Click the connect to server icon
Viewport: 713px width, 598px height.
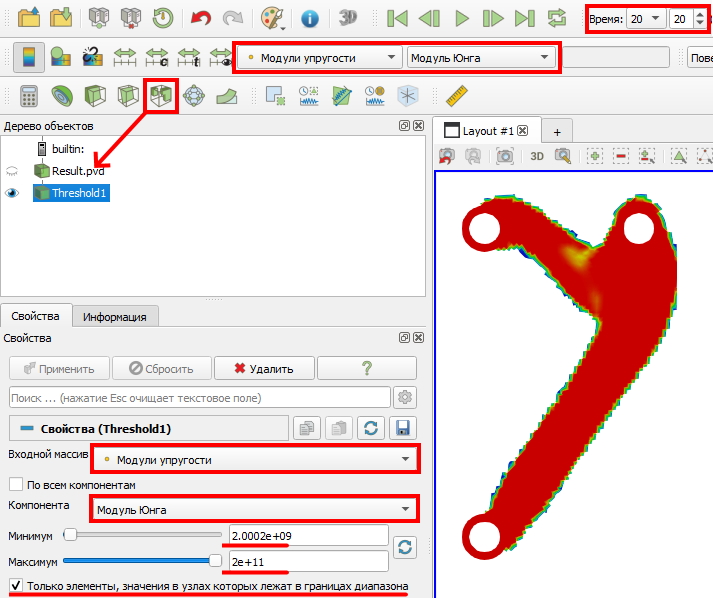(99, 18)
